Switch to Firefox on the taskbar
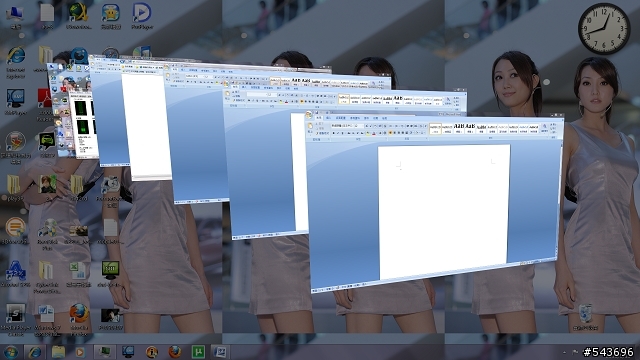The image size is (640, 360). 175,352
